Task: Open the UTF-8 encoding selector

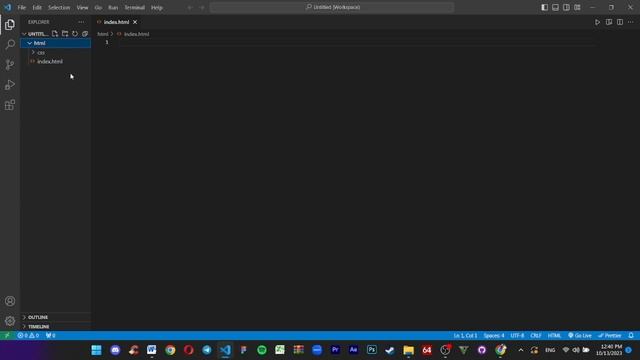Action: click(x=517, y=336)
